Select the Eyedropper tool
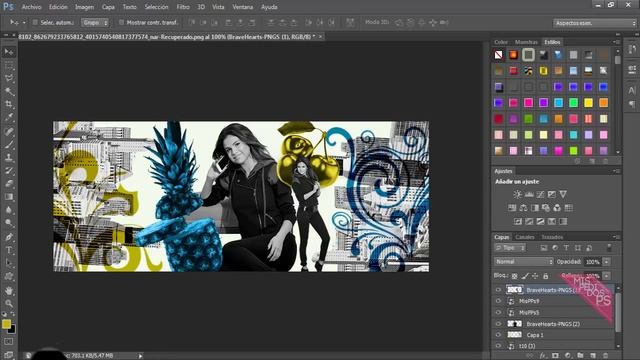640x360 pixels. (x=9, y=118)
